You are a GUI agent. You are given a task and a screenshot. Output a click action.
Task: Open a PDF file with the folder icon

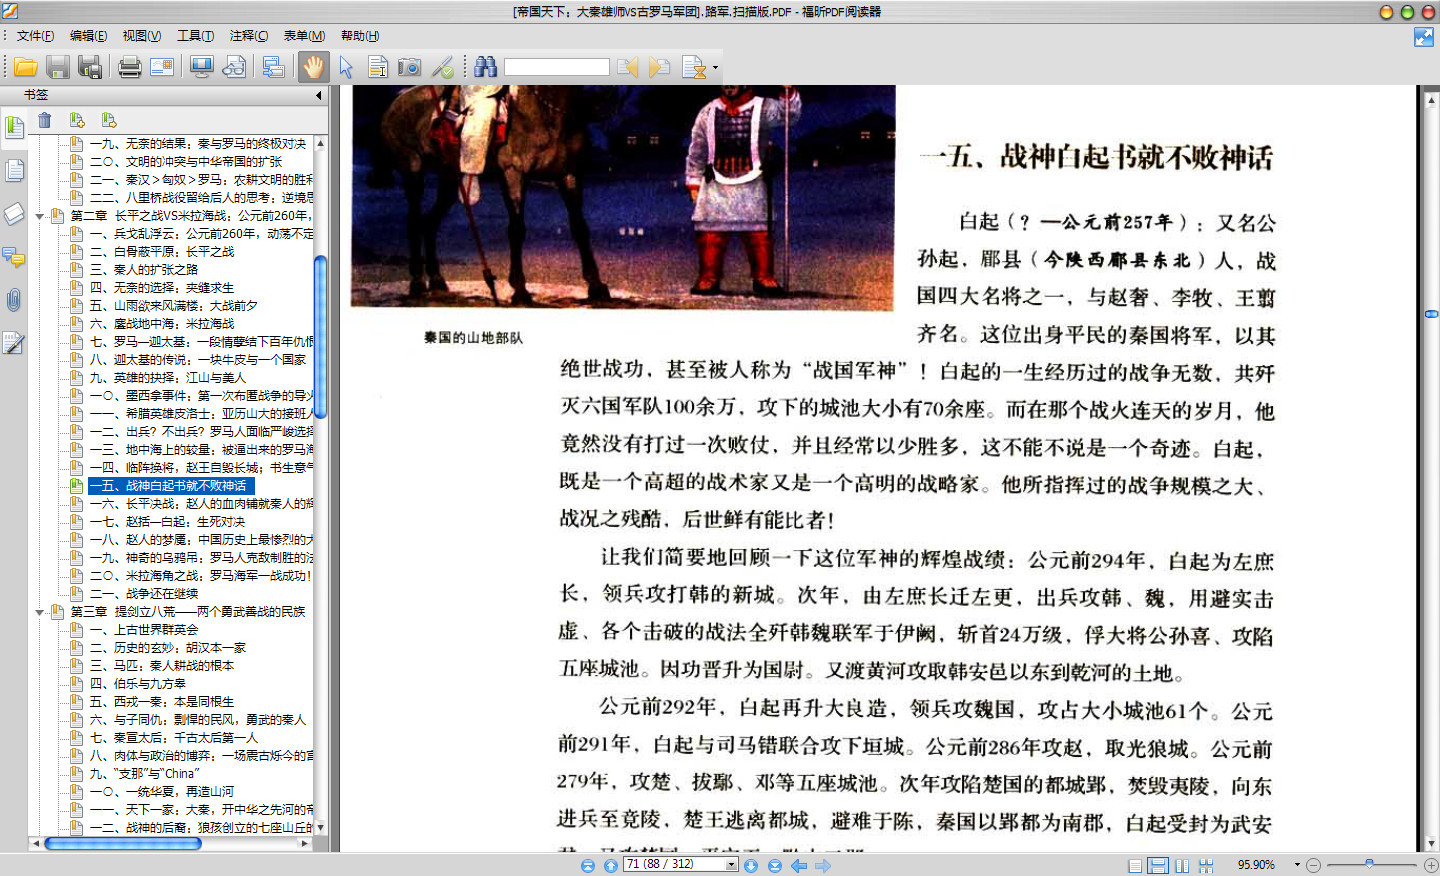(26, 67)
